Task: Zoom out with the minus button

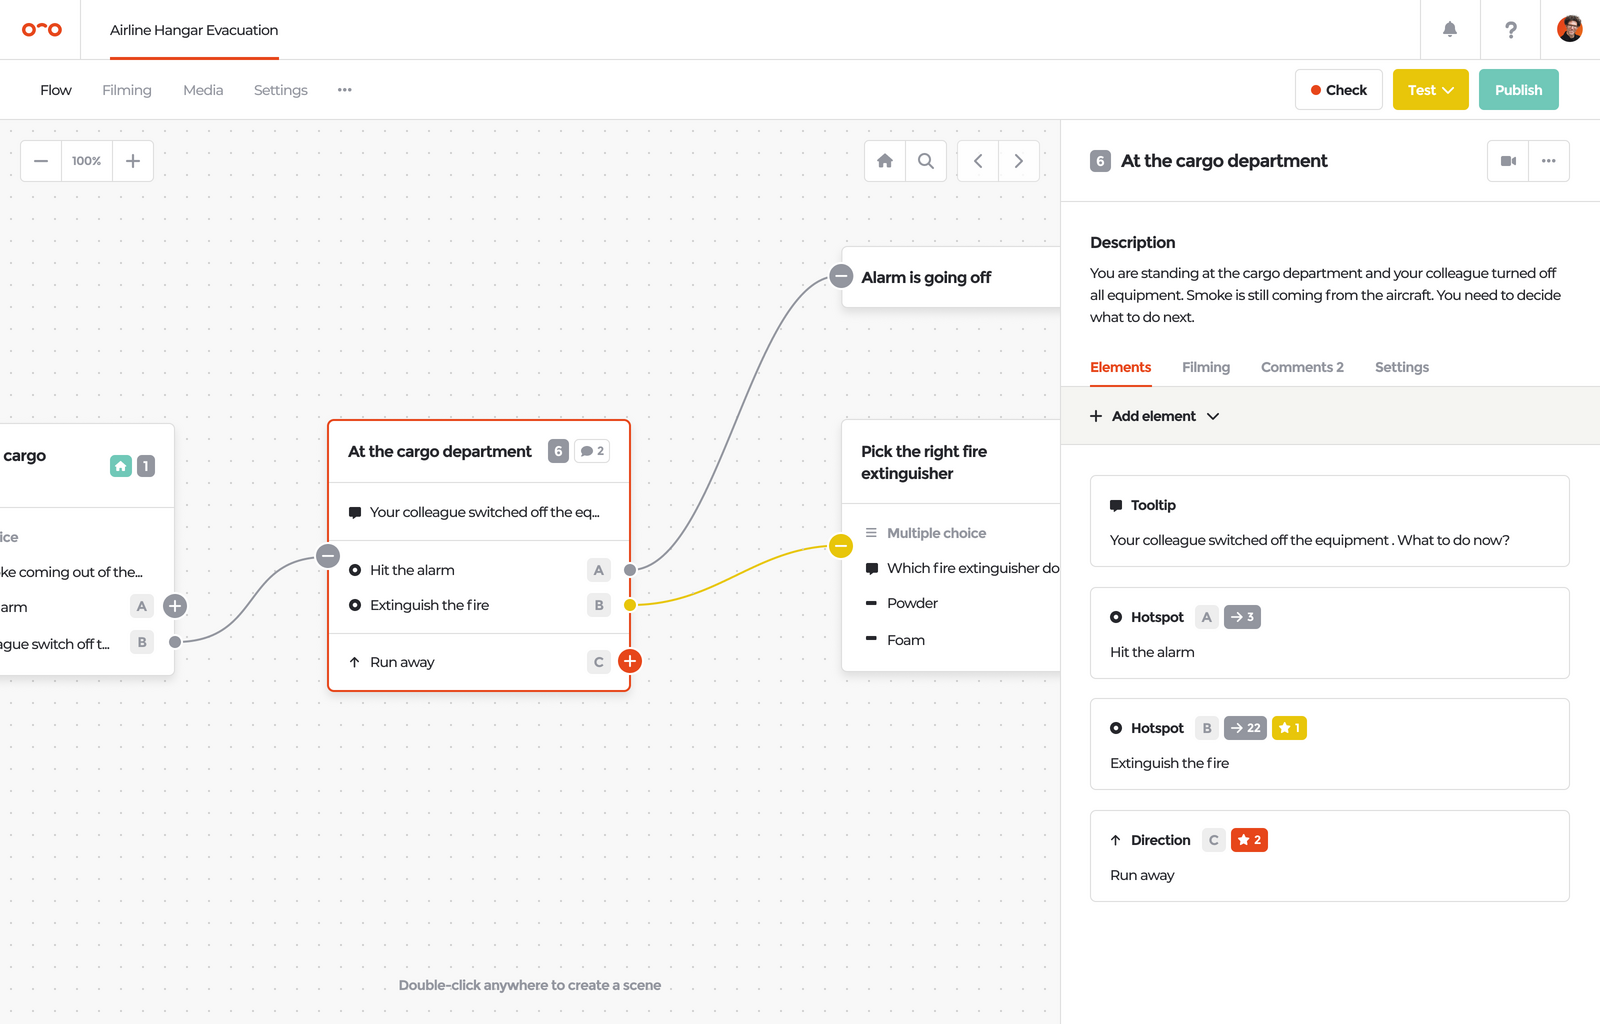Action: tap(41, 161)
